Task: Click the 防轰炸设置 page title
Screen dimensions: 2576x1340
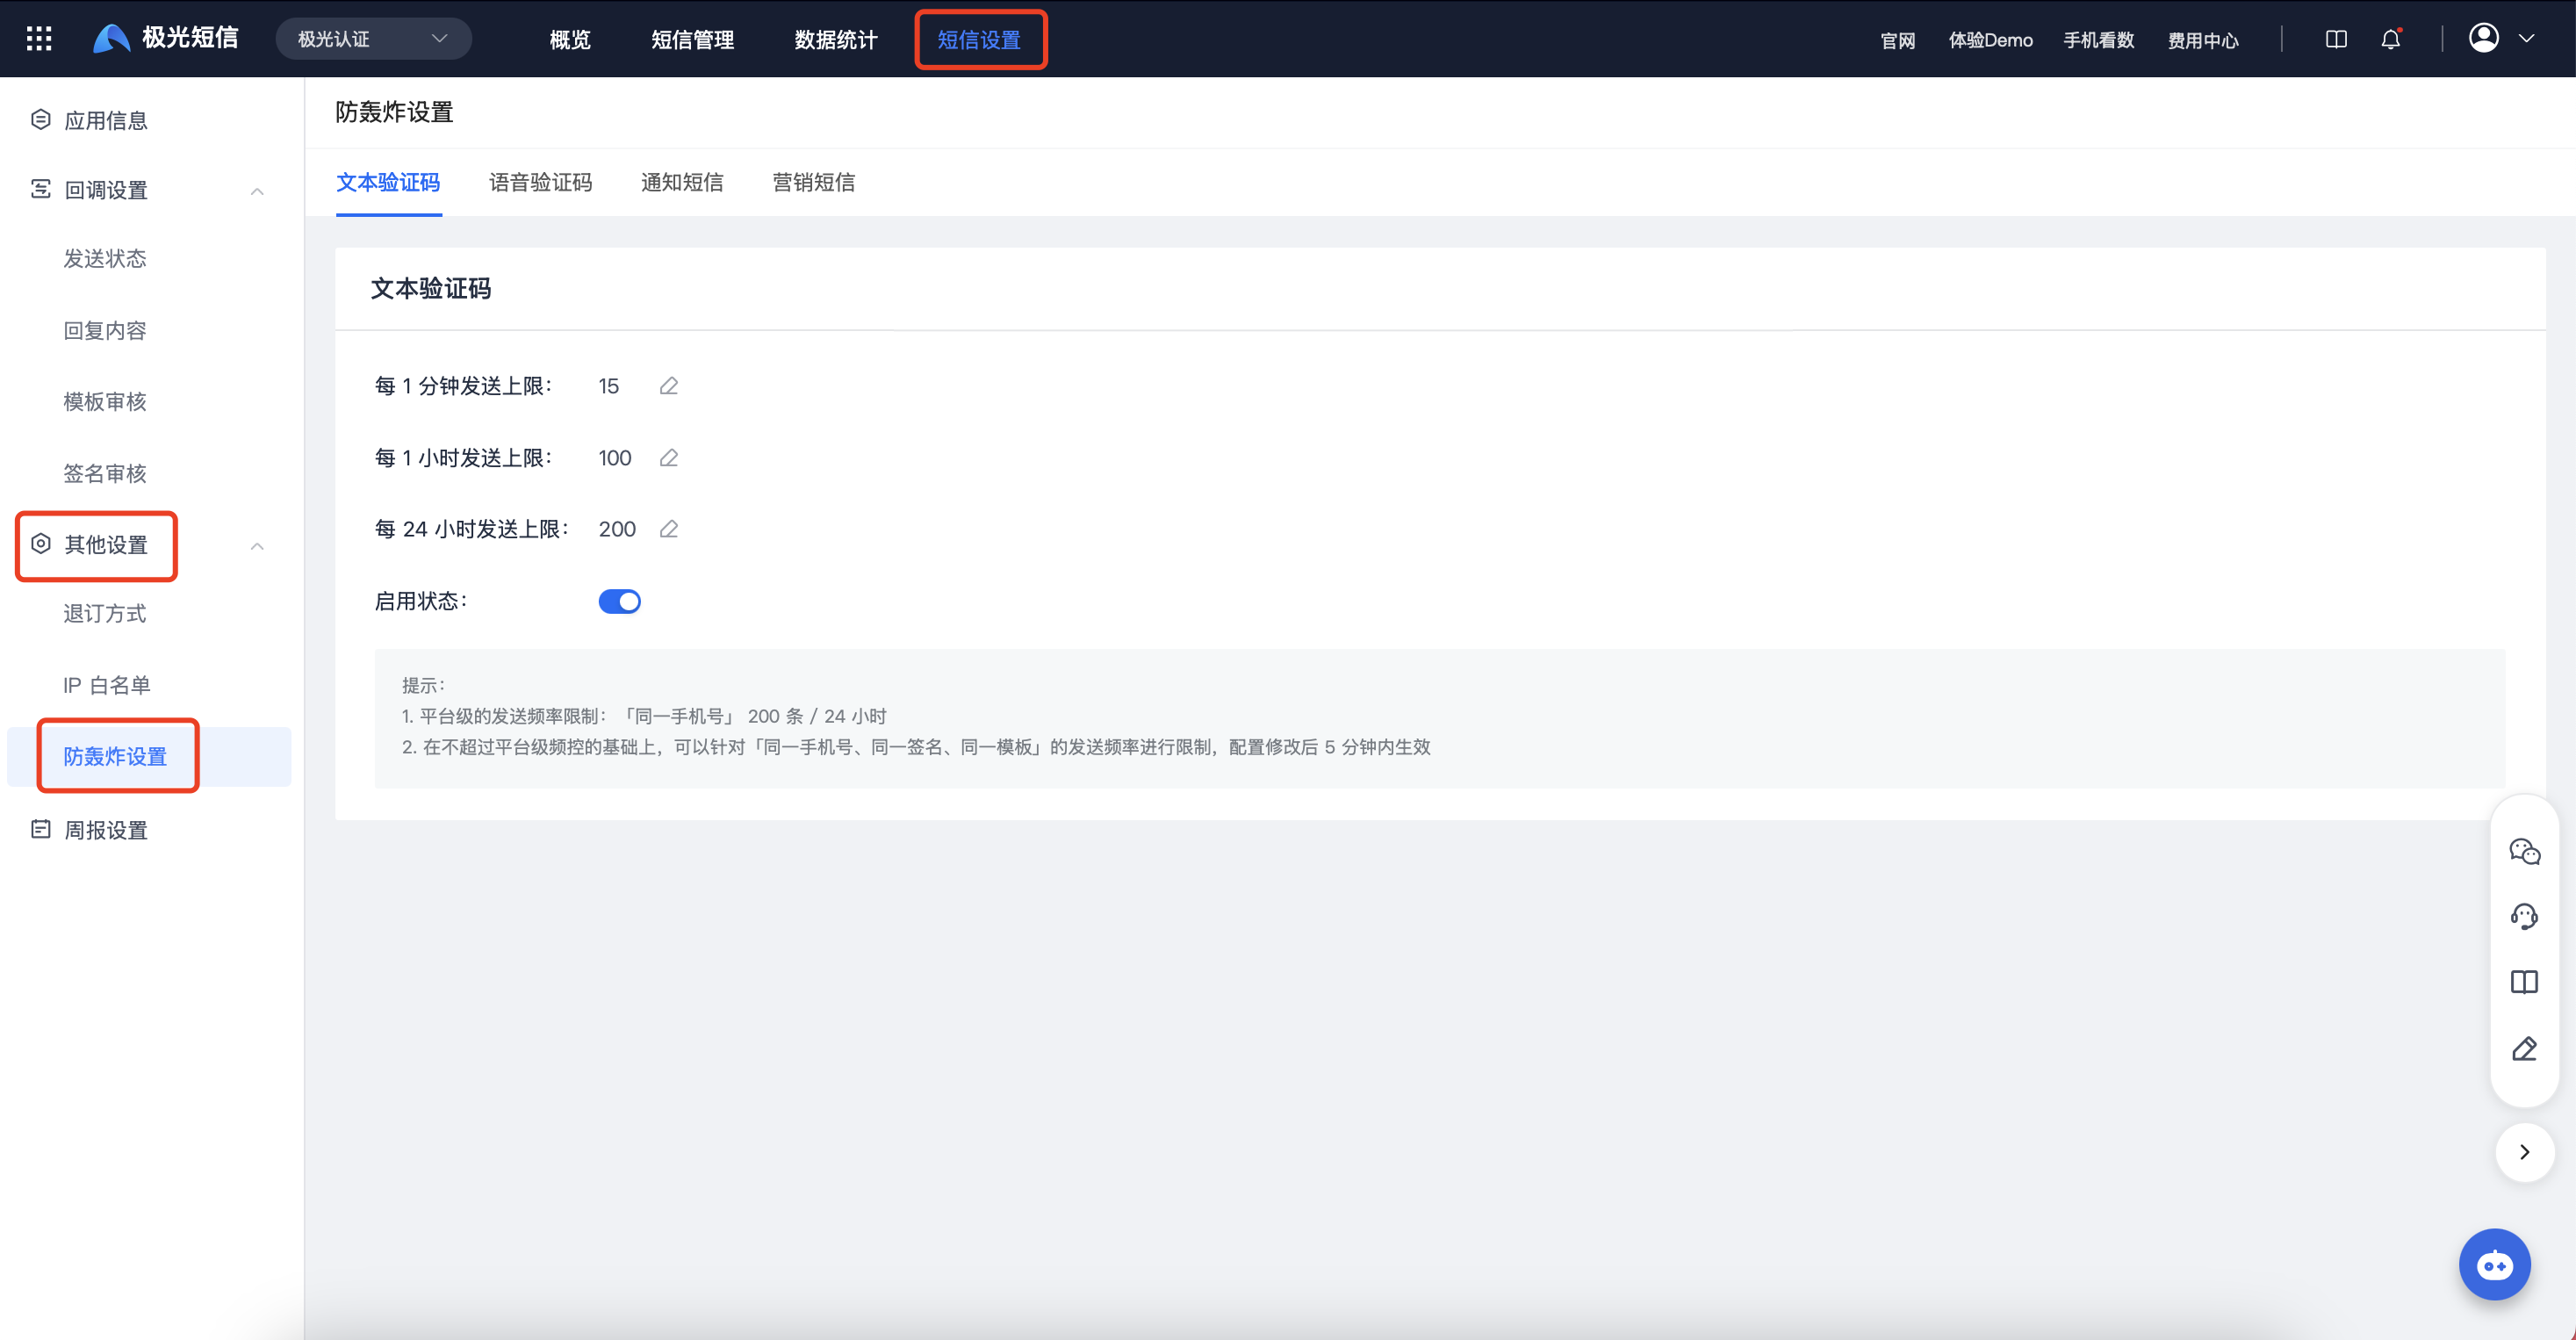Action: (394, 112)
